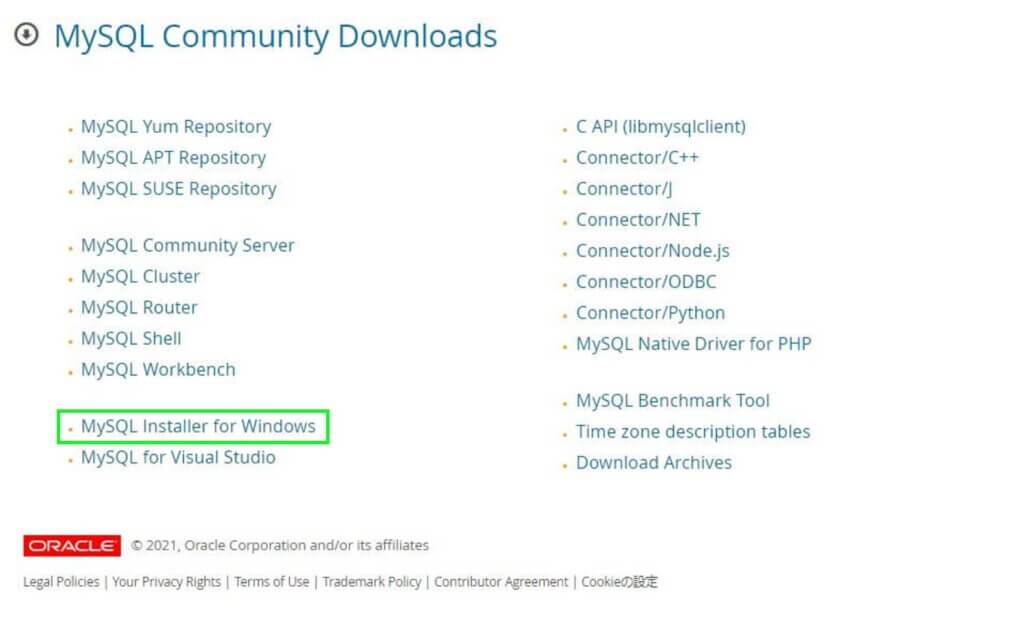Go to Connector/ODBC downloads

pyautogui.click(x=646, y=282)
